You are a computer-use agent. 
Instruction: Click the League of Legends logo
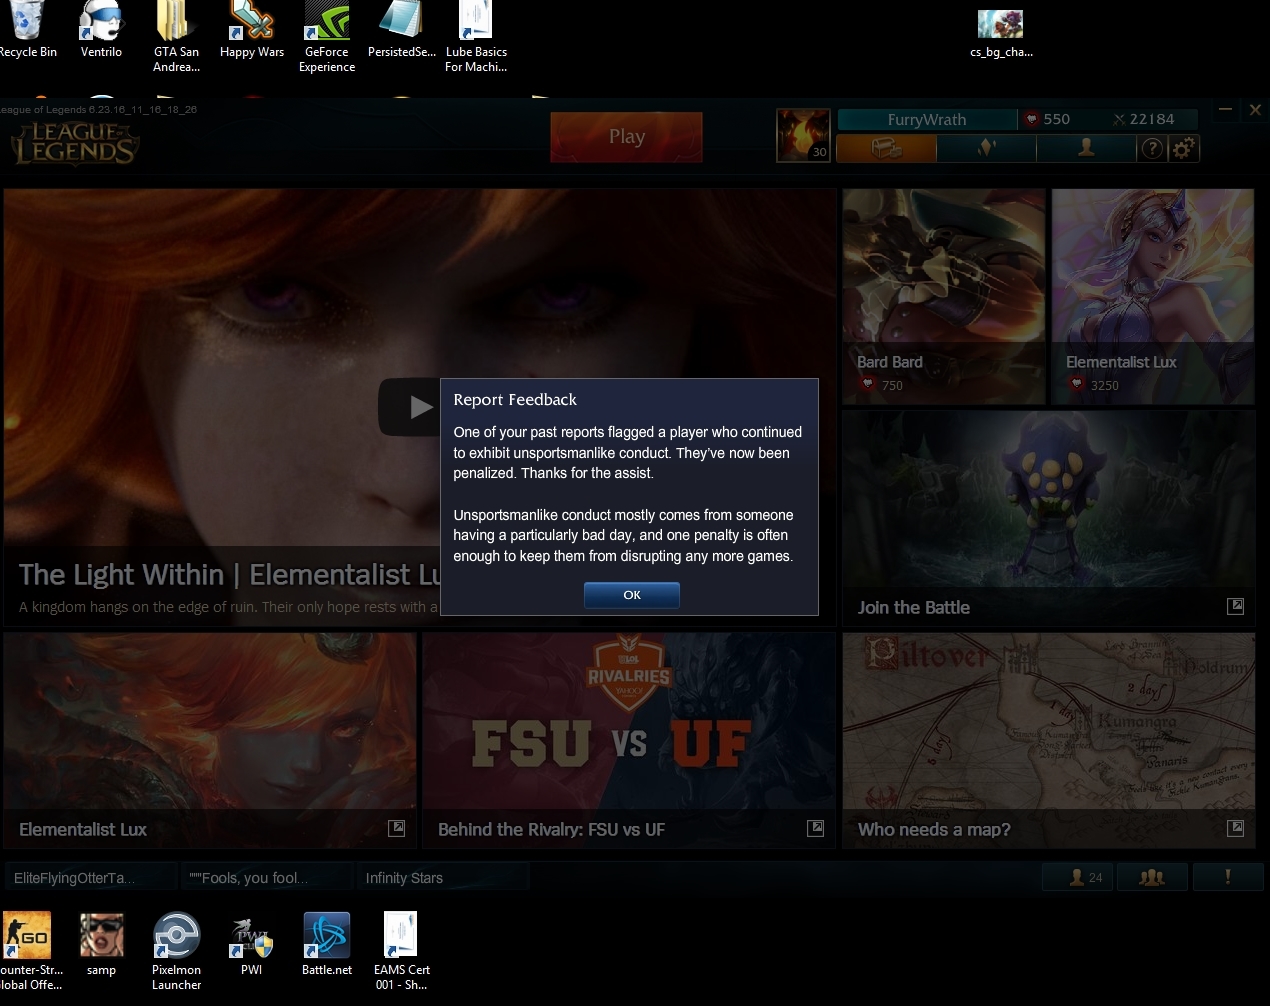click(74, 144)
